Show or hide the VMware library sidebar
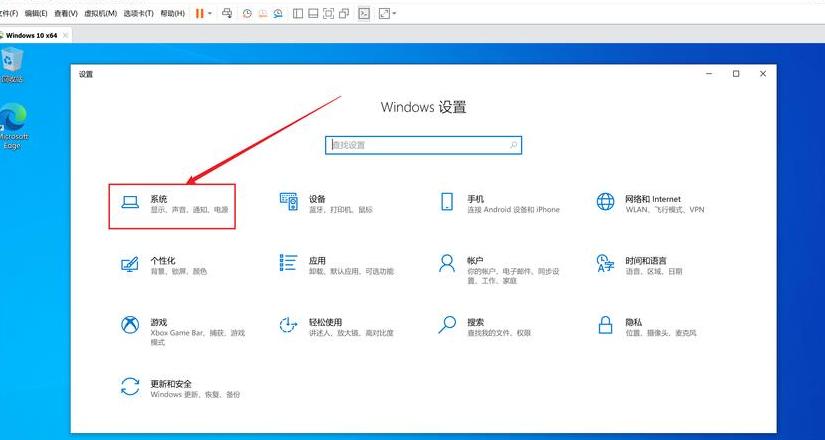 coord(298,14)
